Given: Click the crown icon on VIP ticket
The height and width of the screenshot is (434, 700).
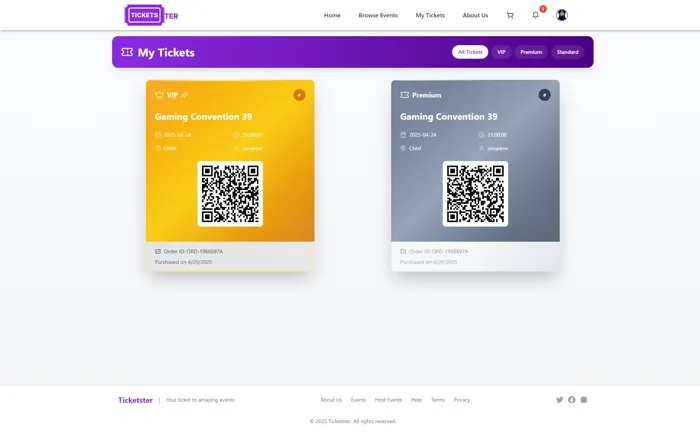Looking at the screenshot, I should [x=159, y=95].
